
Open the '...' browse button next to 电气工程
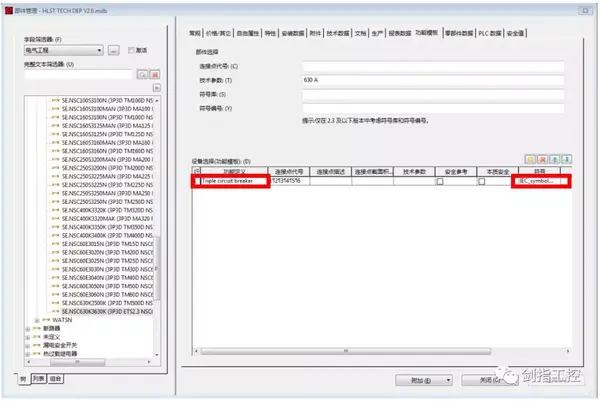click(x=113, y=50)
